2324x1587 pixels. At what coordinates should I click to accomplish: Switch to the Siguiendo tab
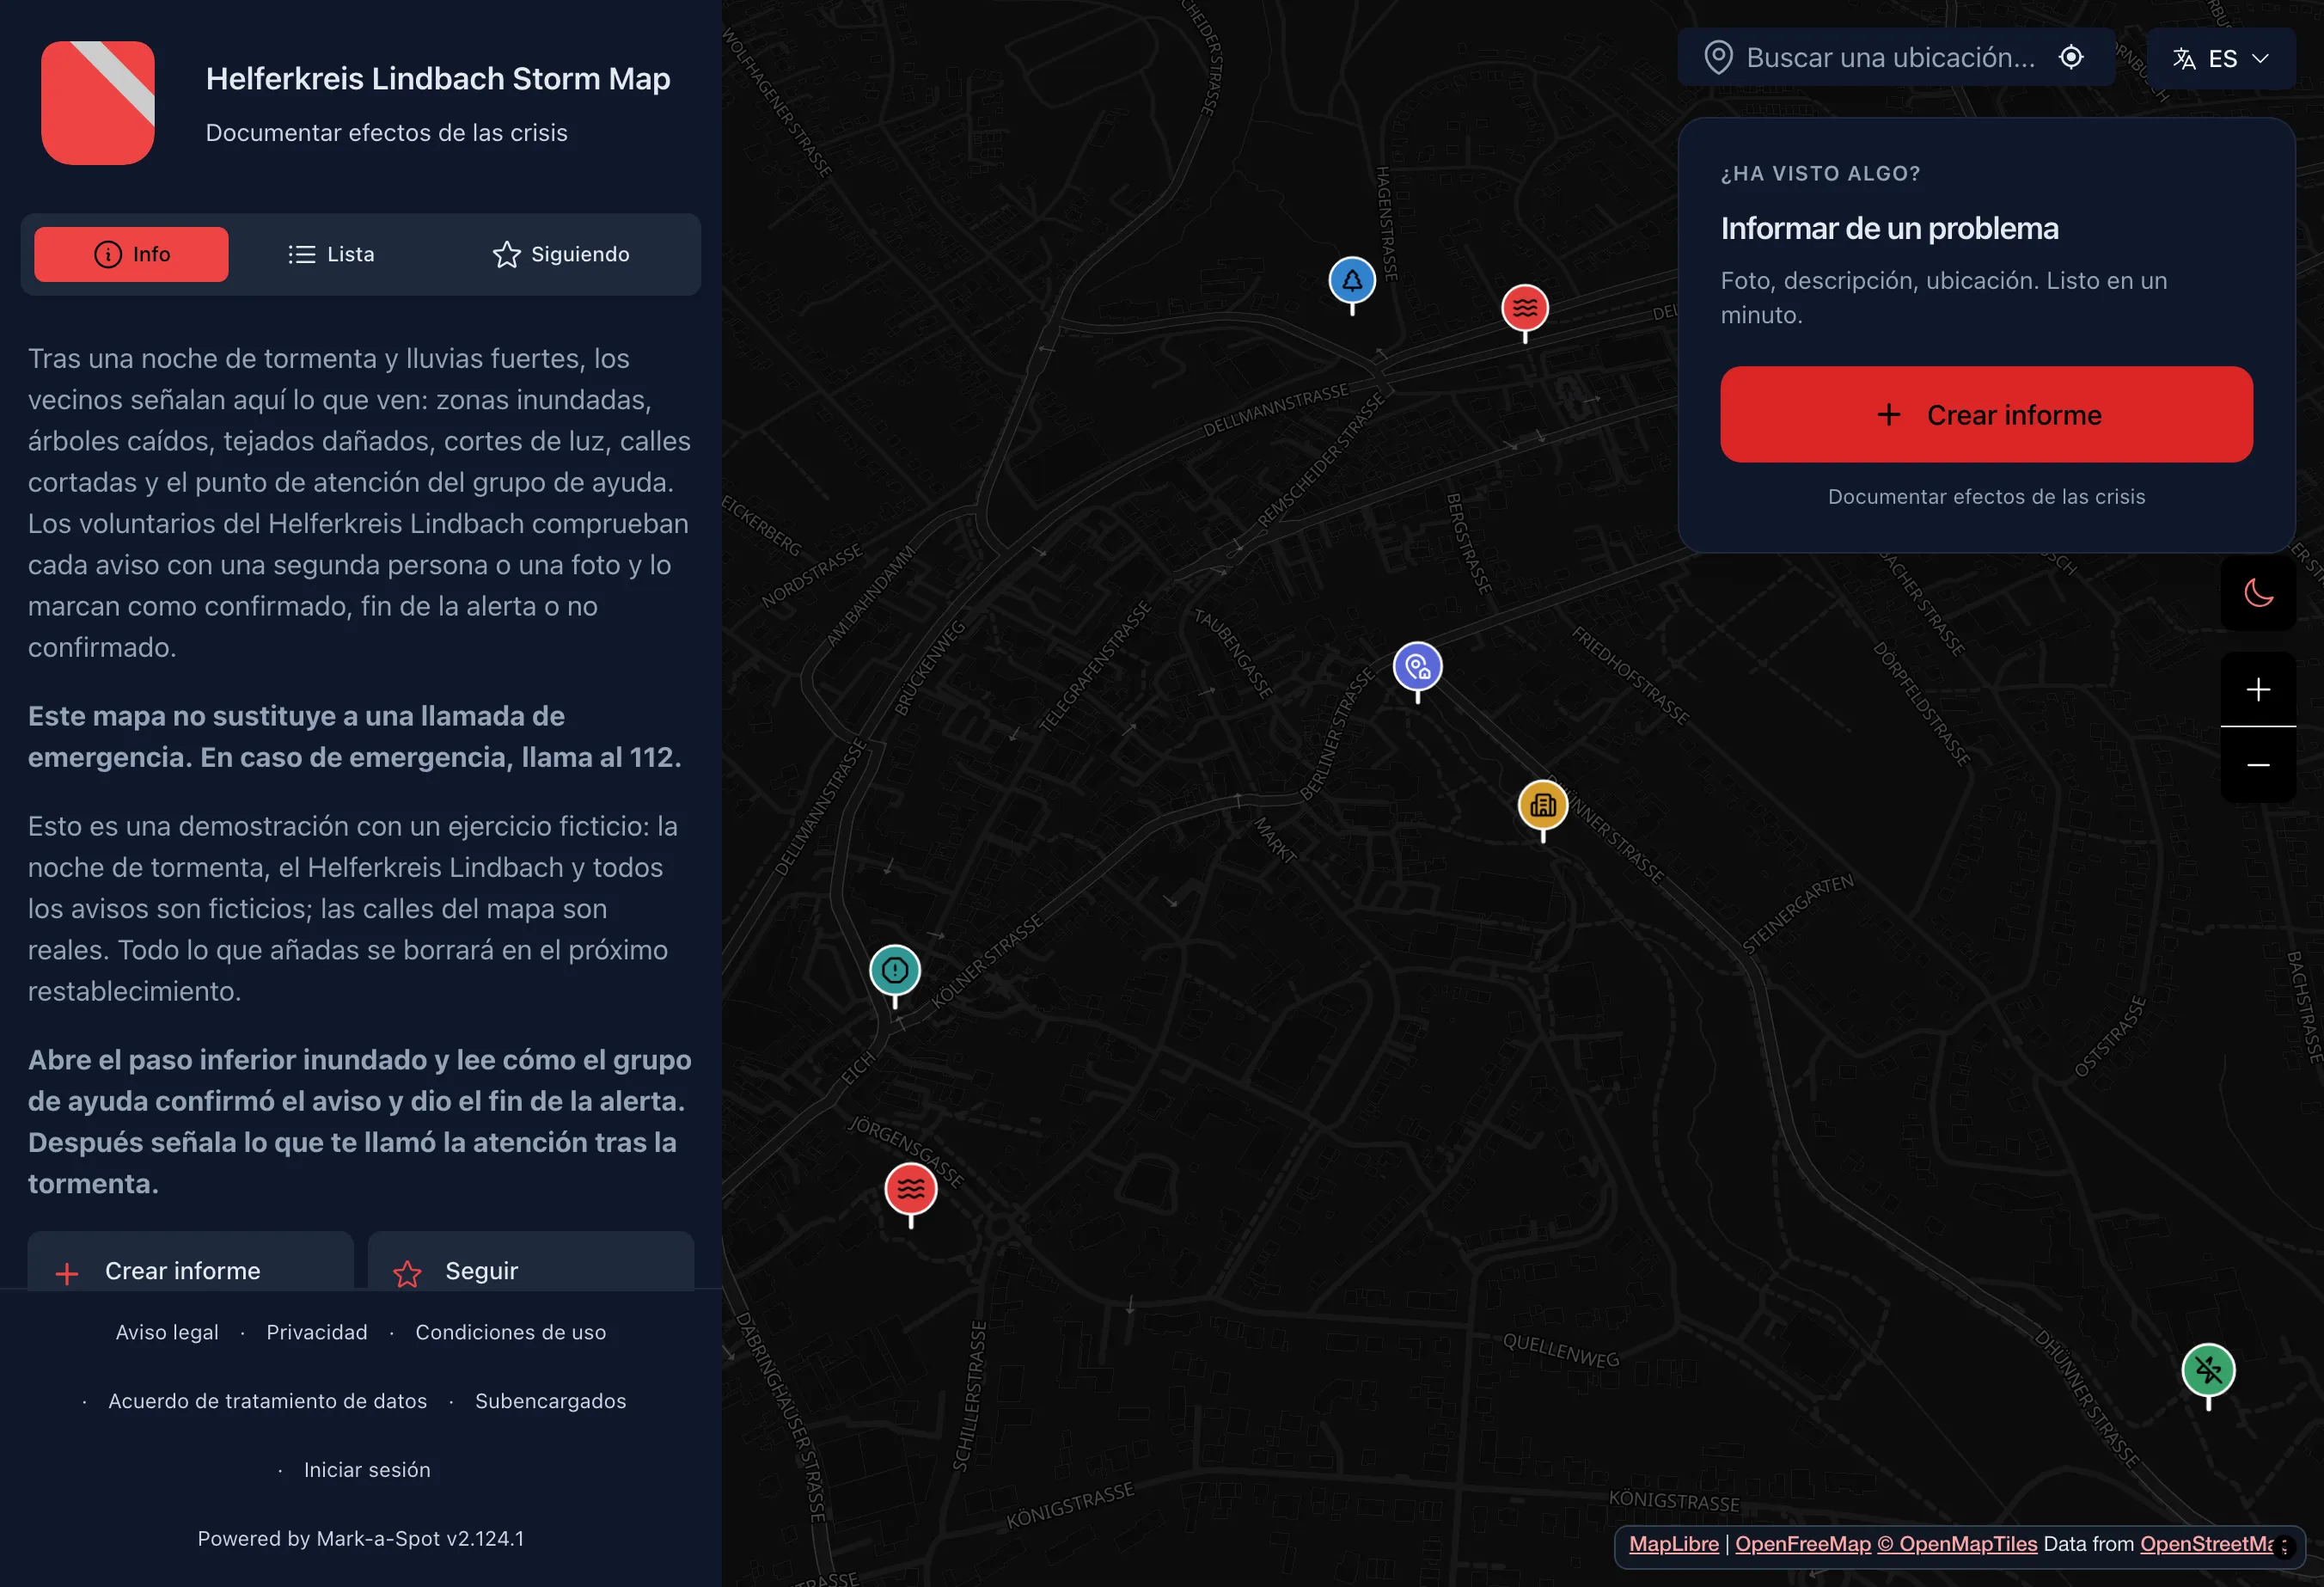561,254
